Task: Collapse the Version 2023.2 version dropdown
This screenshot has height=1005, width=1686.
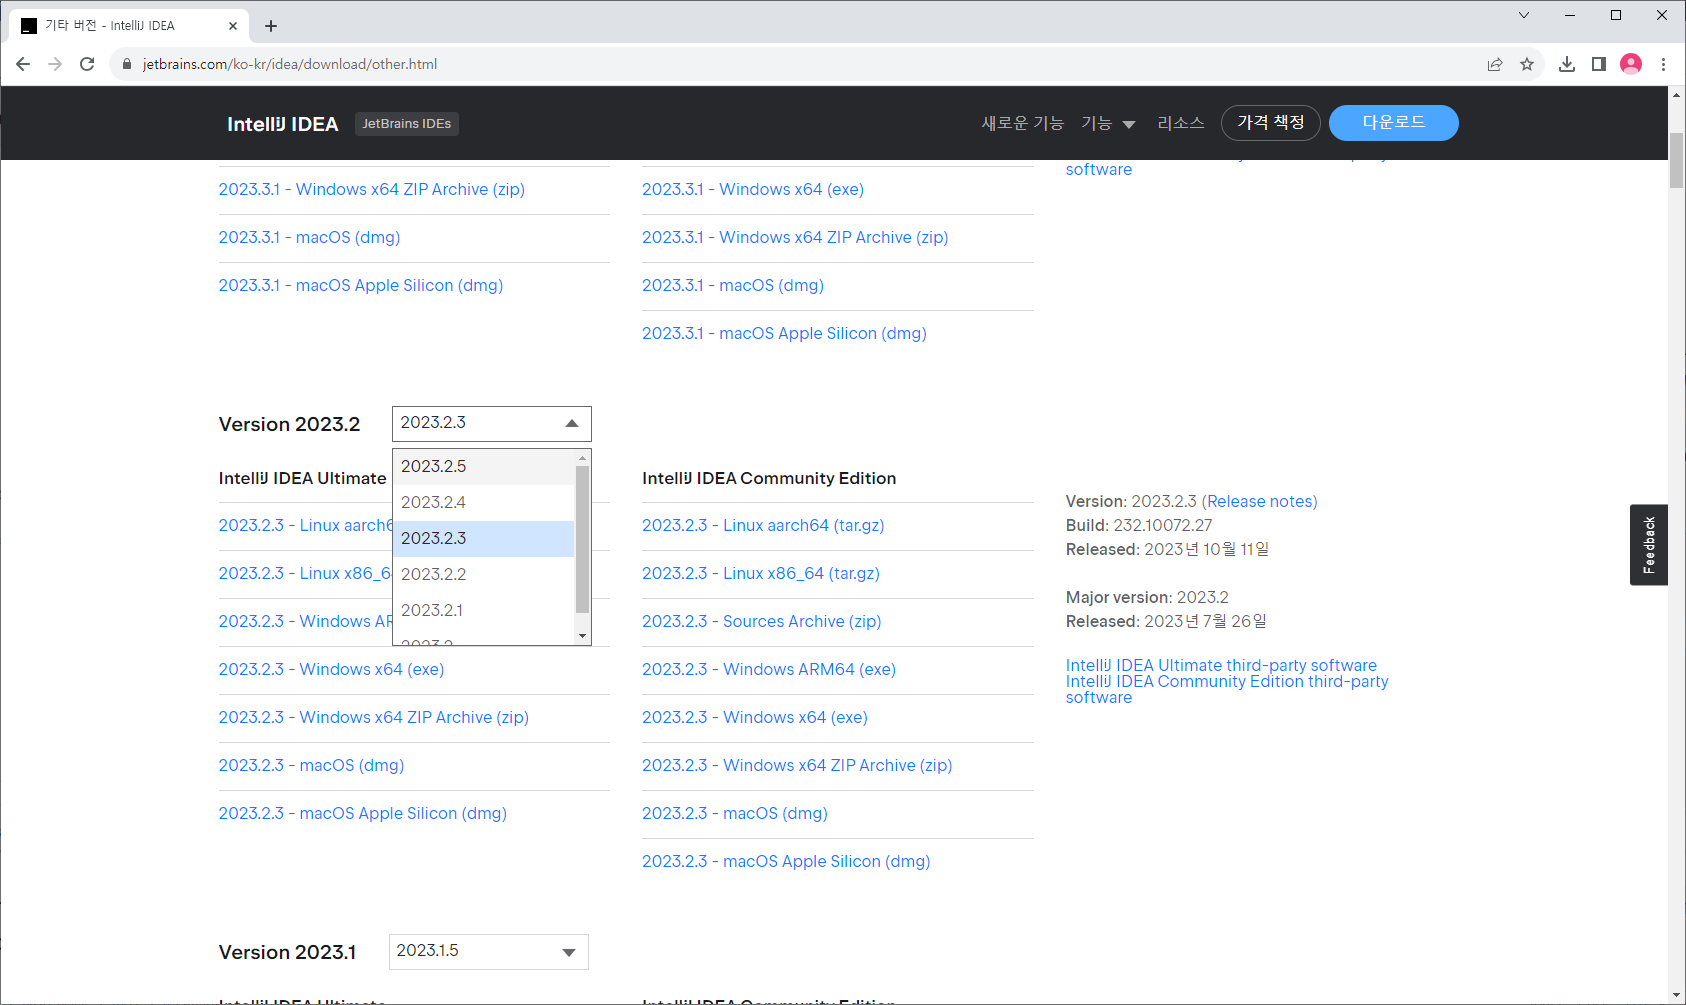Action: point(492,424)
